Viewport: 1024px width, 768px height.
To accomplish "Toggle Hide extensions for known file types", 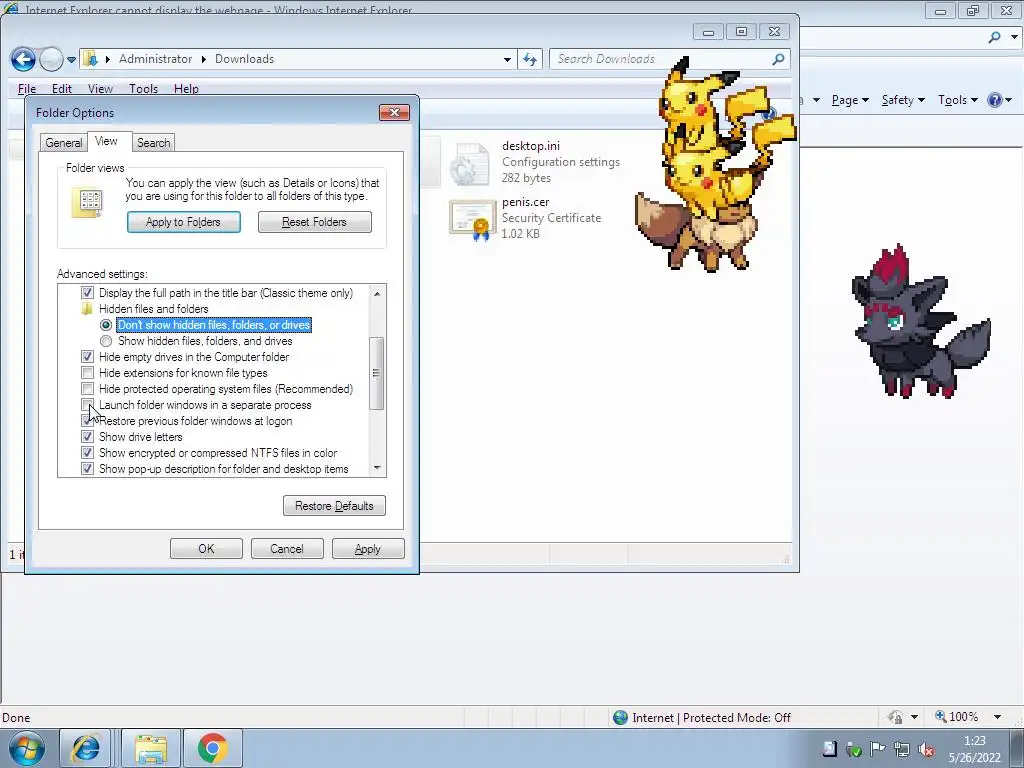I will pyautogui.click(x=87, y=373).
